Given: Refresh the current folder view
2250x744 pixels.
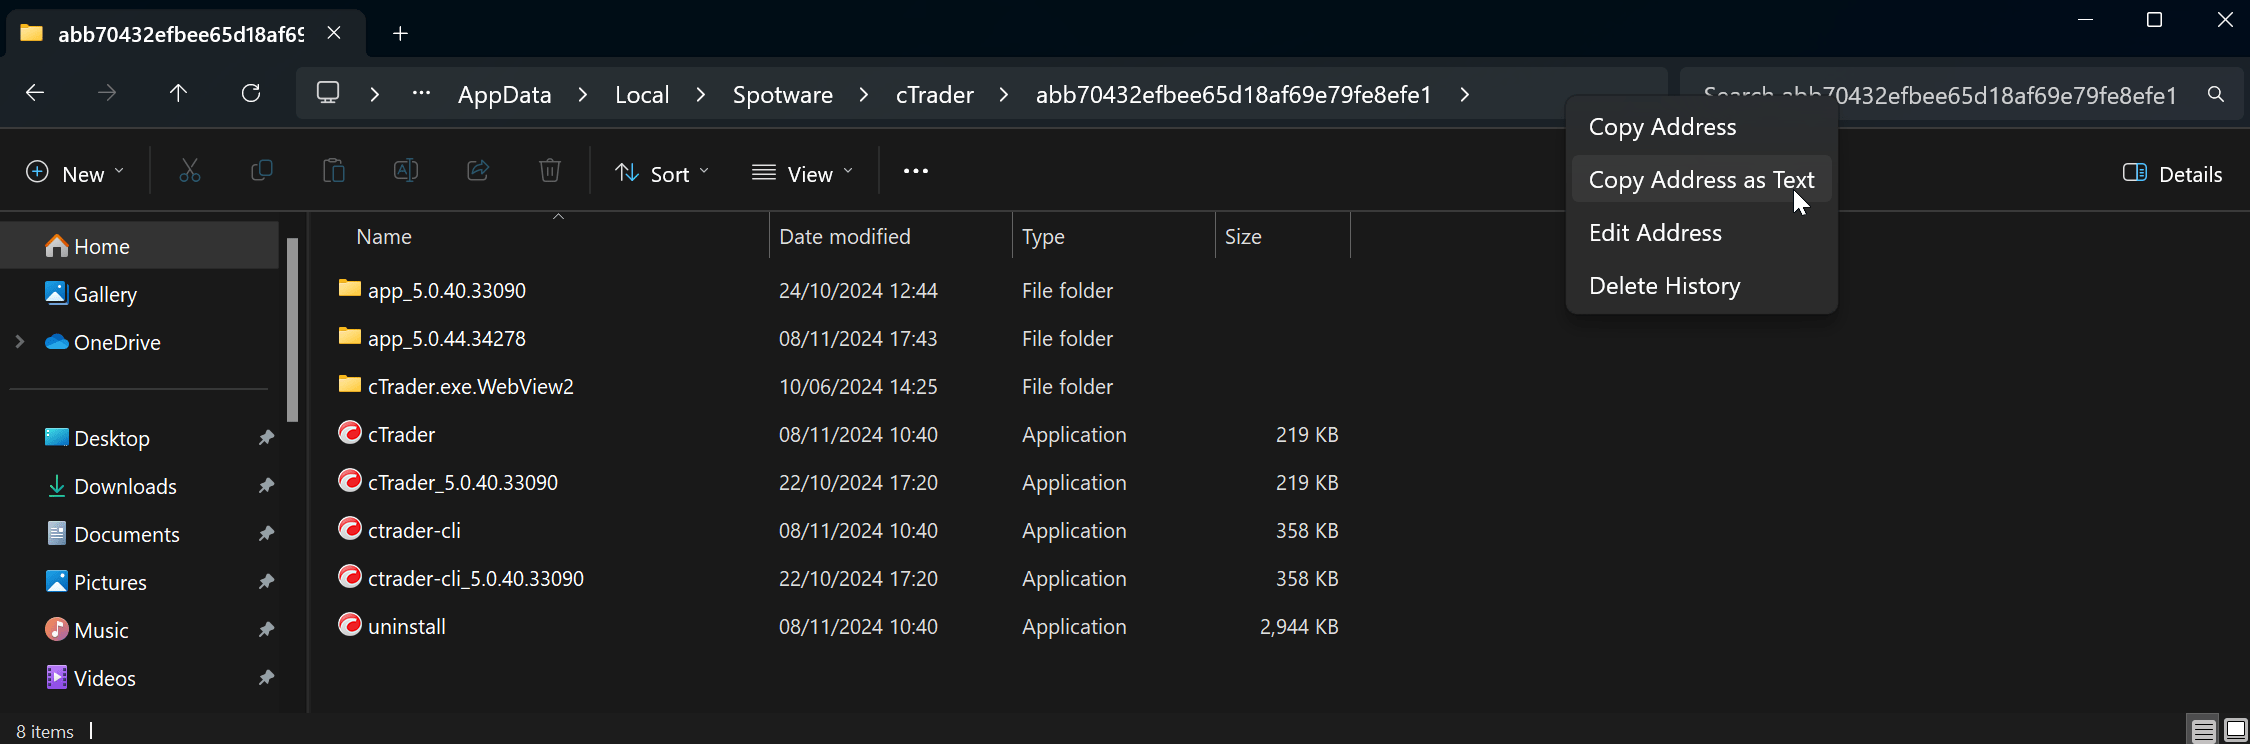Looking at the screenshot, I should pyautogui.click(x=251, y=93).
